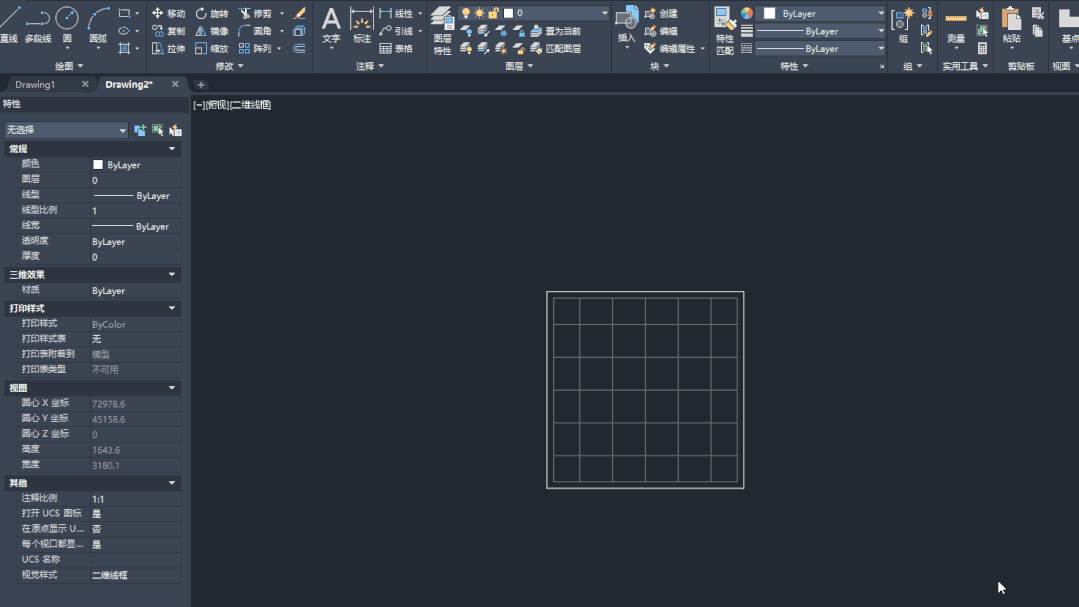The image size is (1079, 607).
Task: Click the new drawing tab plus button
Action: coord(200,85)
